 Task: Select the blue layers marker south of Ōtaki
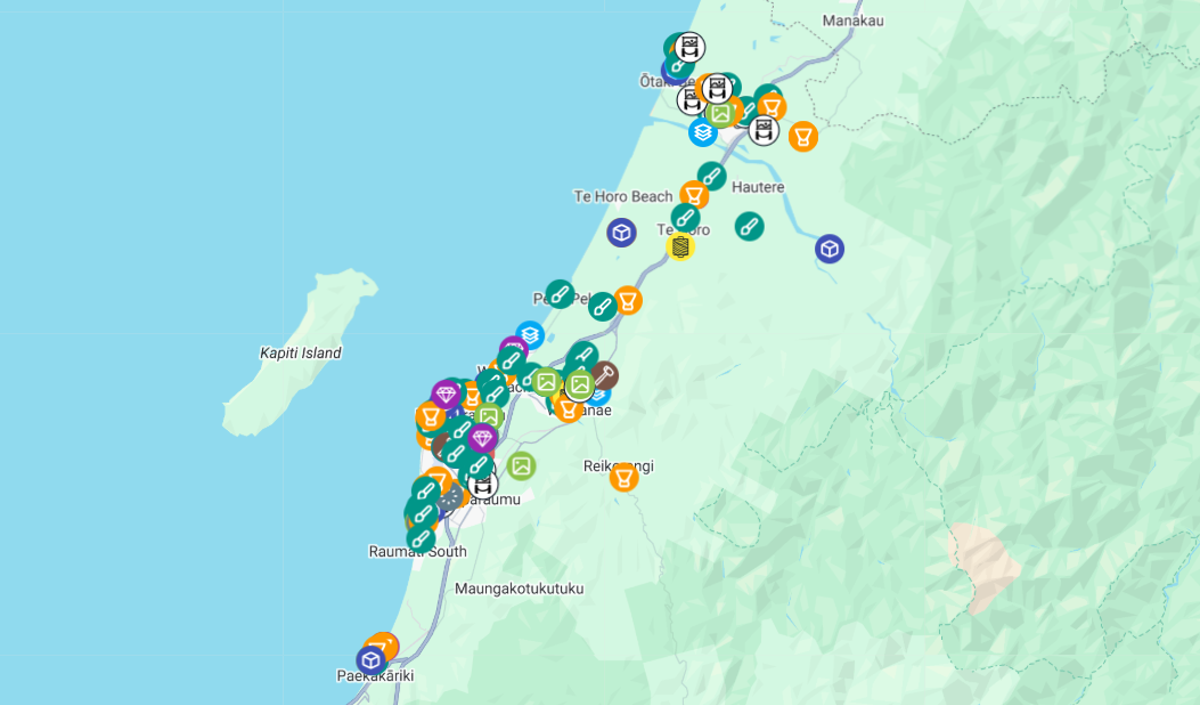(x=703, y=131)
